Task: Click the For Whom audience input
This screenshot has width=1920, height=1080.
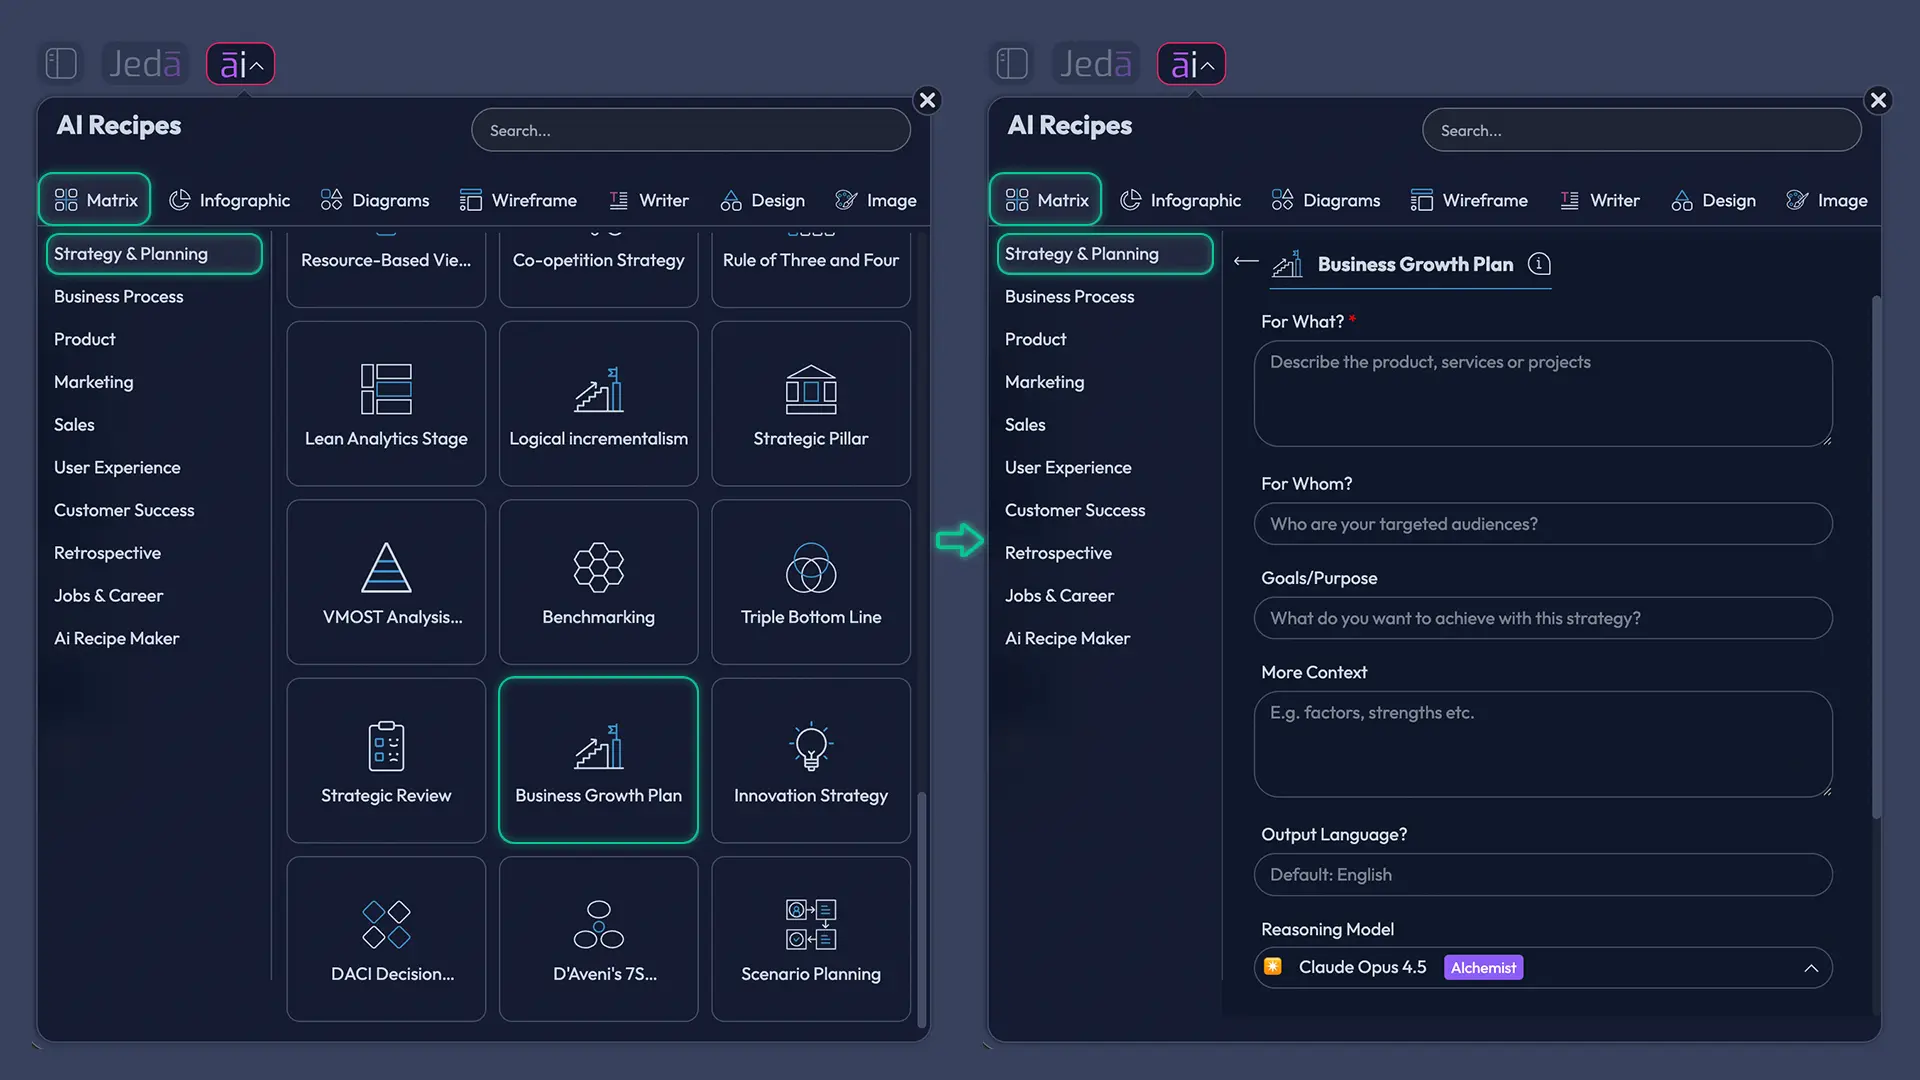Action: point(1543,524)
